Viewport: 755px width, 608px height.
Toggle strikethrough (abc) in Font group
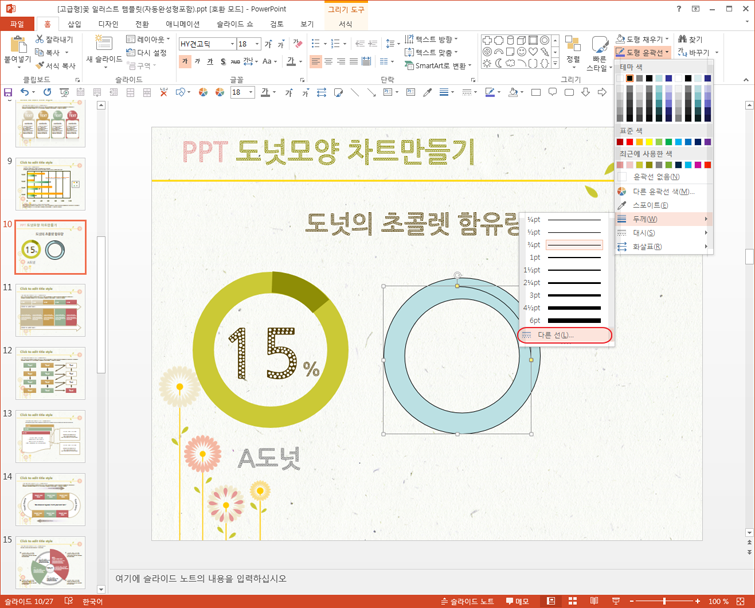coord(235,61)
